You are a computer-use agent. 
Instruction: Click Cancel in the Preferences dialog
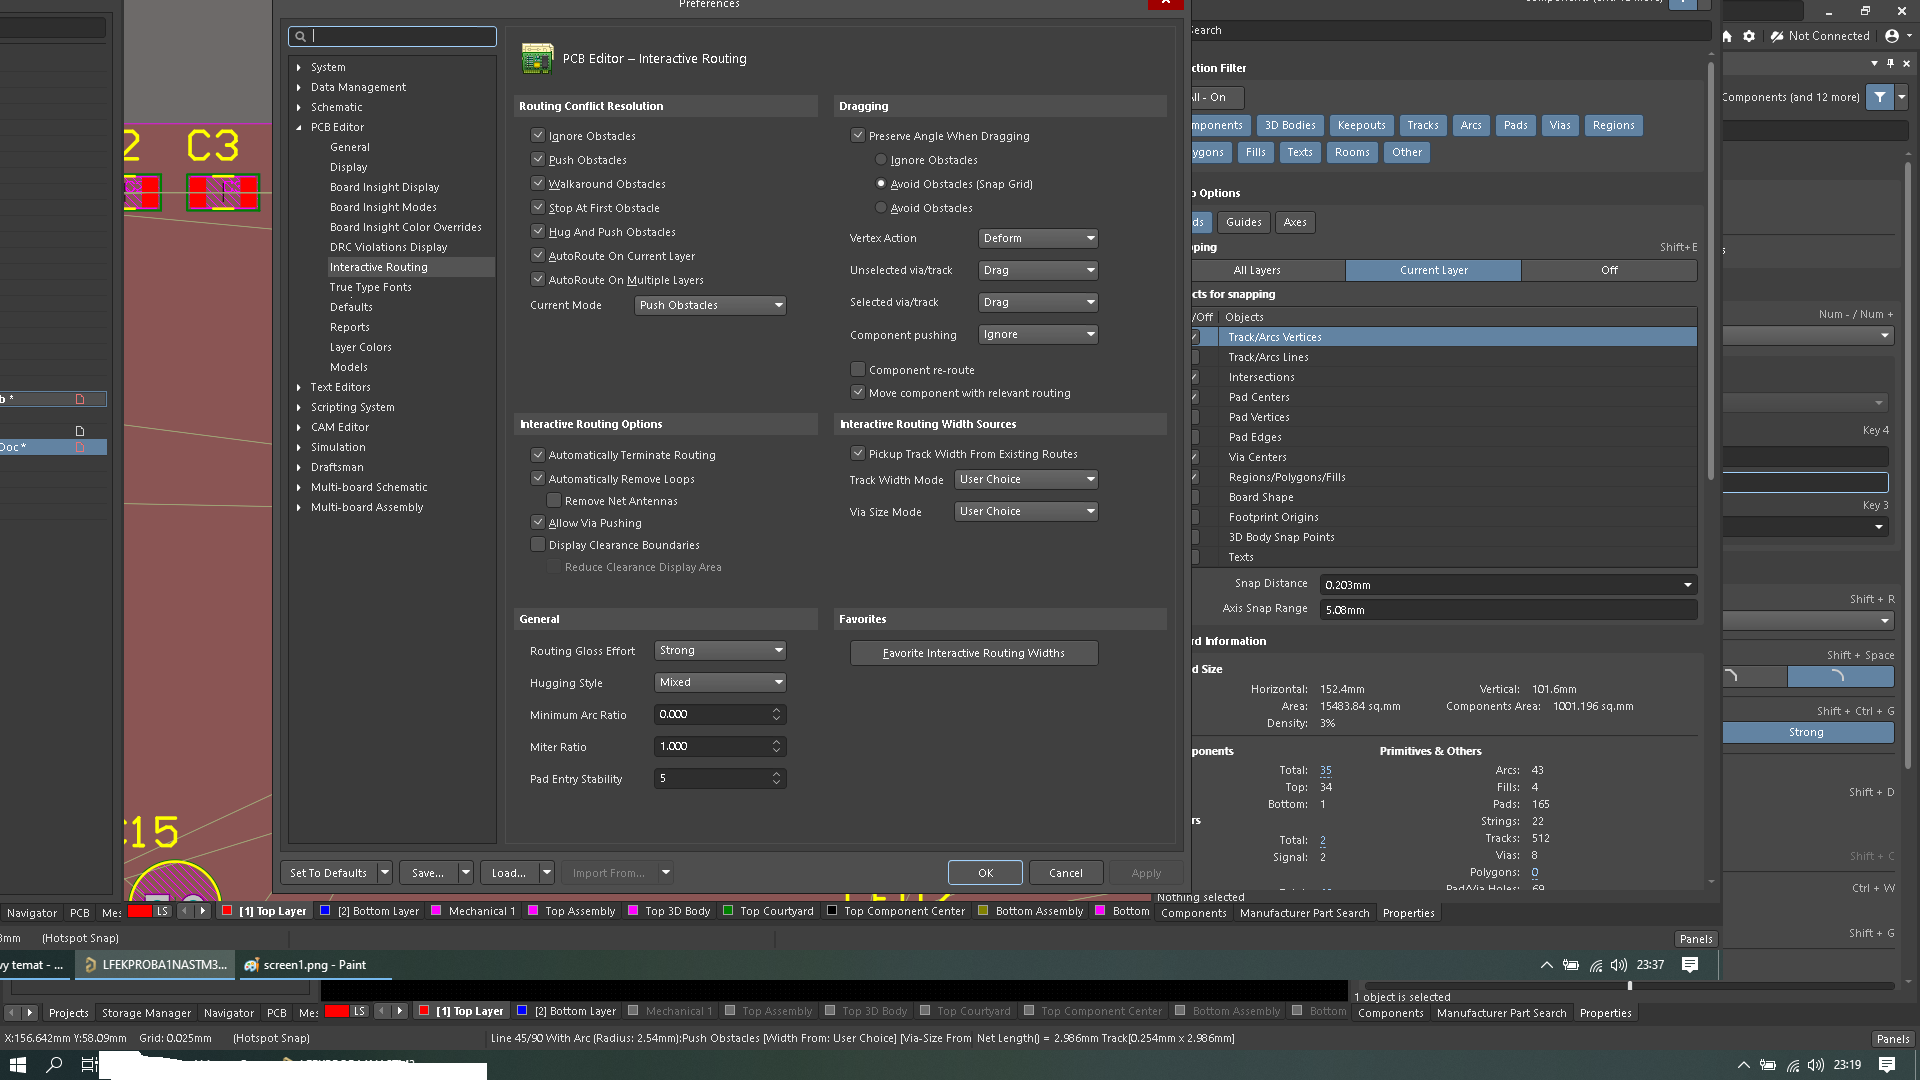(x=1065, y=873)
